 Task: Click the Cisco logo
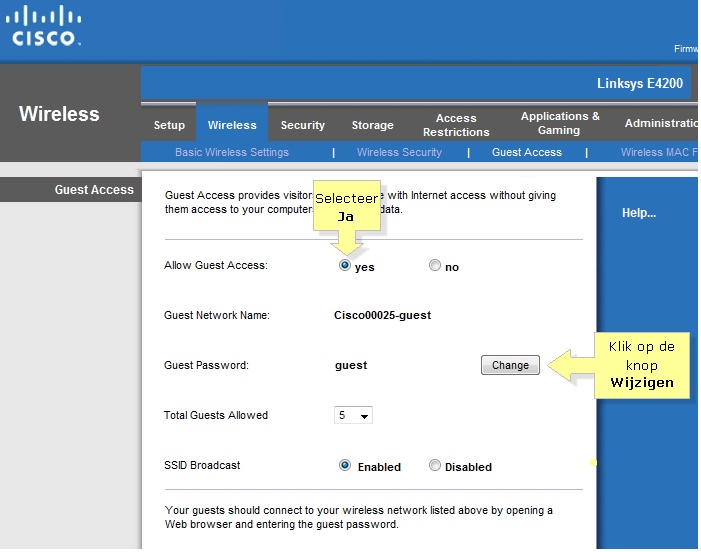click(x=43, y=25)
